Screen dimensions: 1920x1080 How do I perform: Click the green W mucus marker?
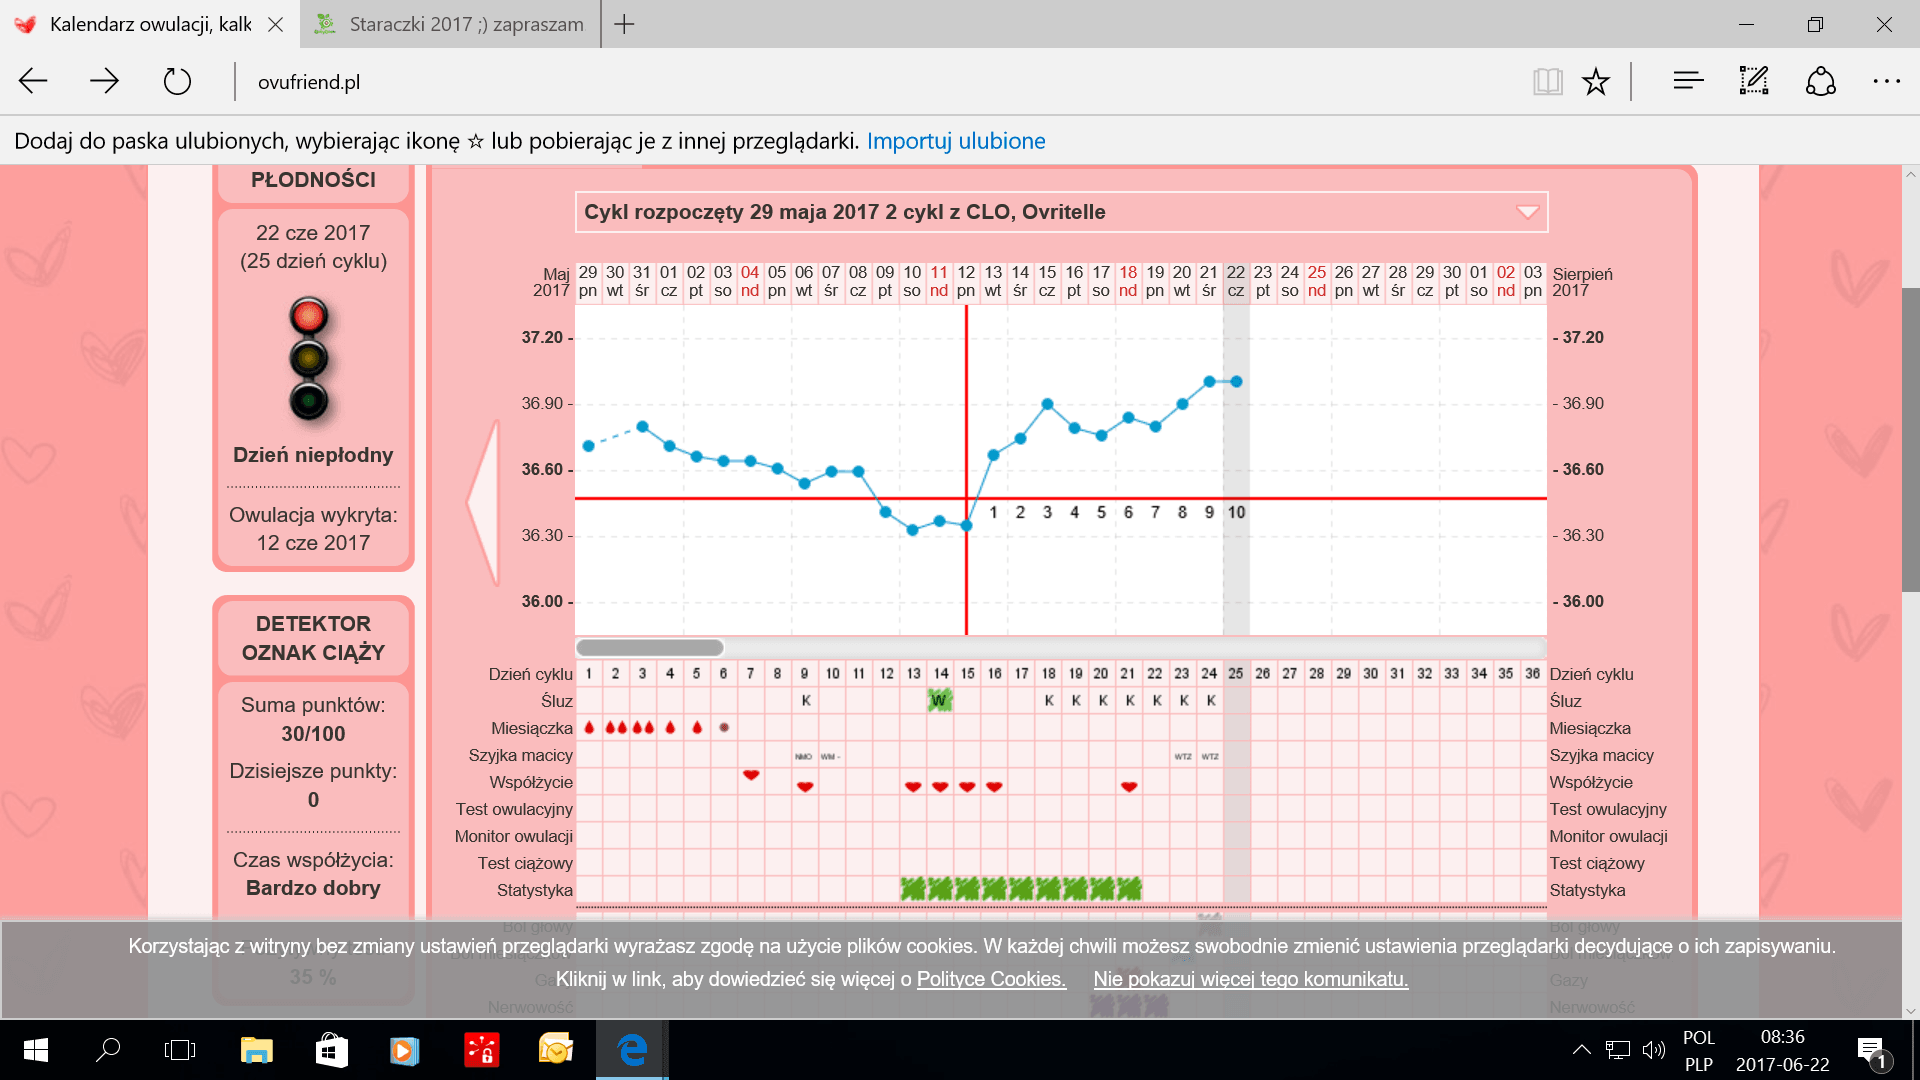[939, 701]
